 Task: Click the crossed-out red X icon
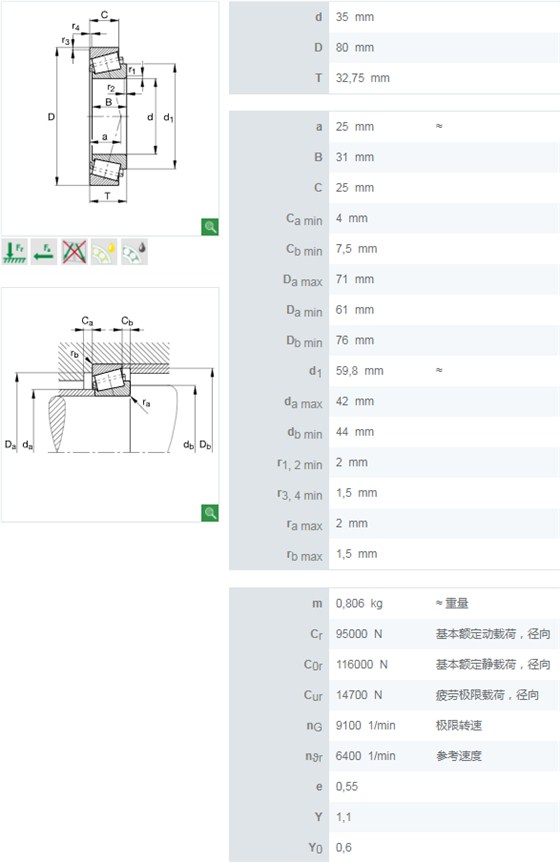tap(74, 252)
